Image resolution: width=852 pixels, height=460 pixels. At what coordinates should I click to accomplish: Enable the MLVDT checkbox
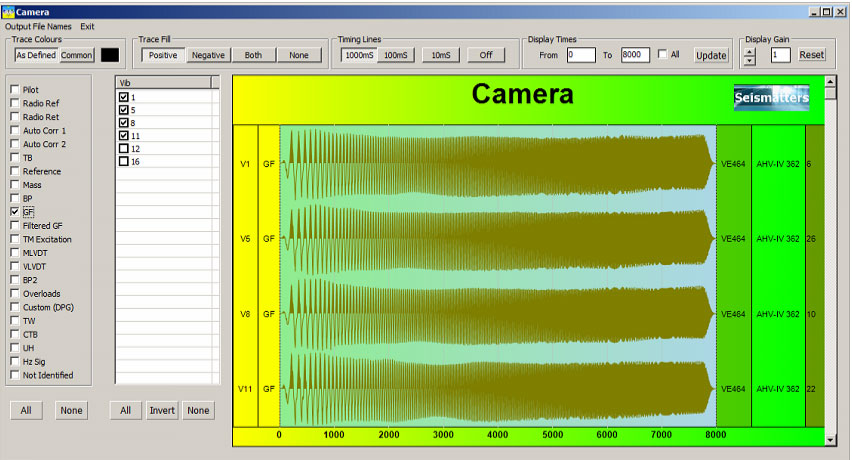coord(15,253)
